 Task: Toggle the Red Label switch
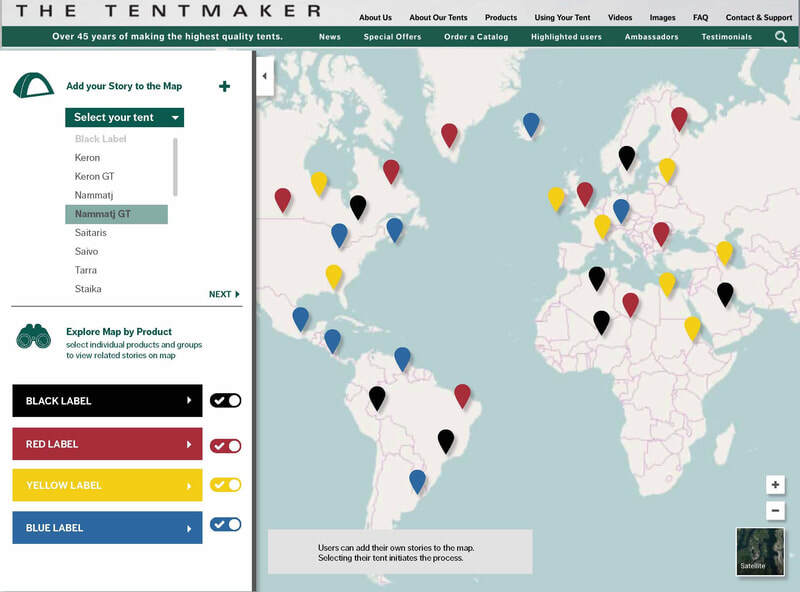pos(226,446)
